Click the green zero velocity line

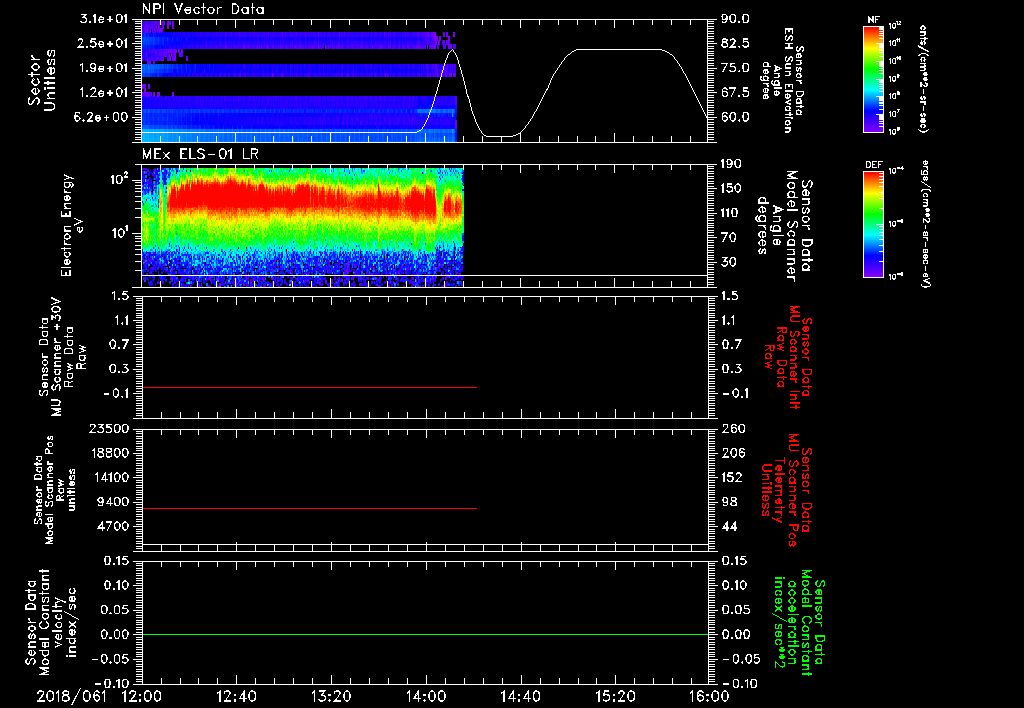point(425,634)
